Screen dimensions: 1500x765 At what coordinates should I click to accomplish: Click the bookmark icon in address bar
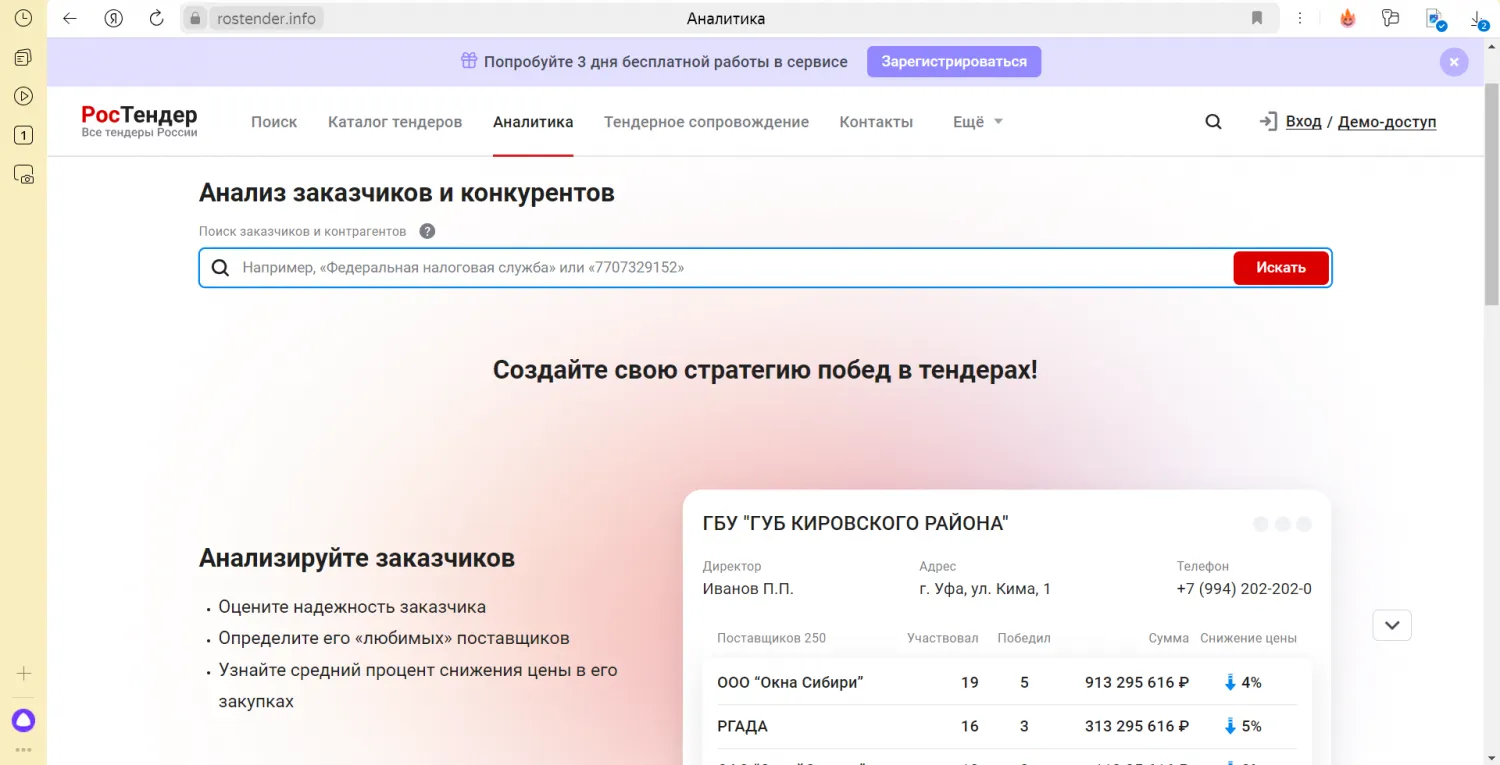point(1257,18)
